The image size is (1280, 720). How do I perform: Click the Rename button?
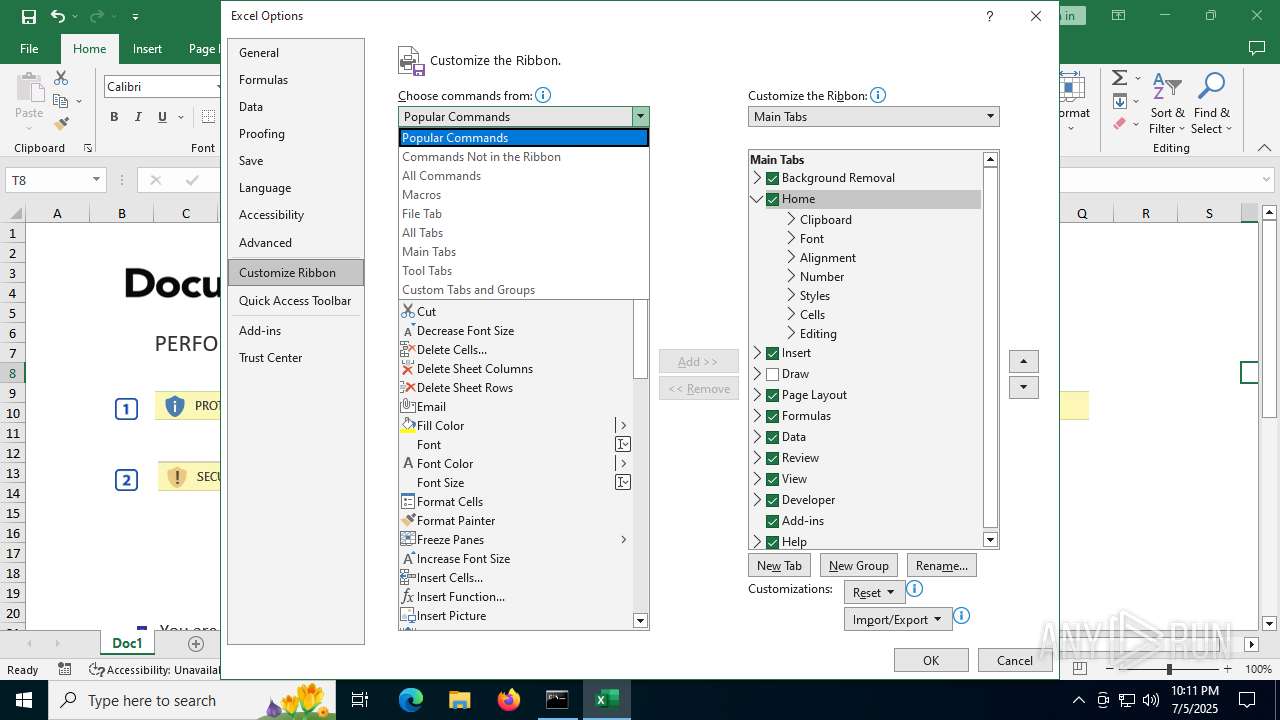click(x=941, y=565)
